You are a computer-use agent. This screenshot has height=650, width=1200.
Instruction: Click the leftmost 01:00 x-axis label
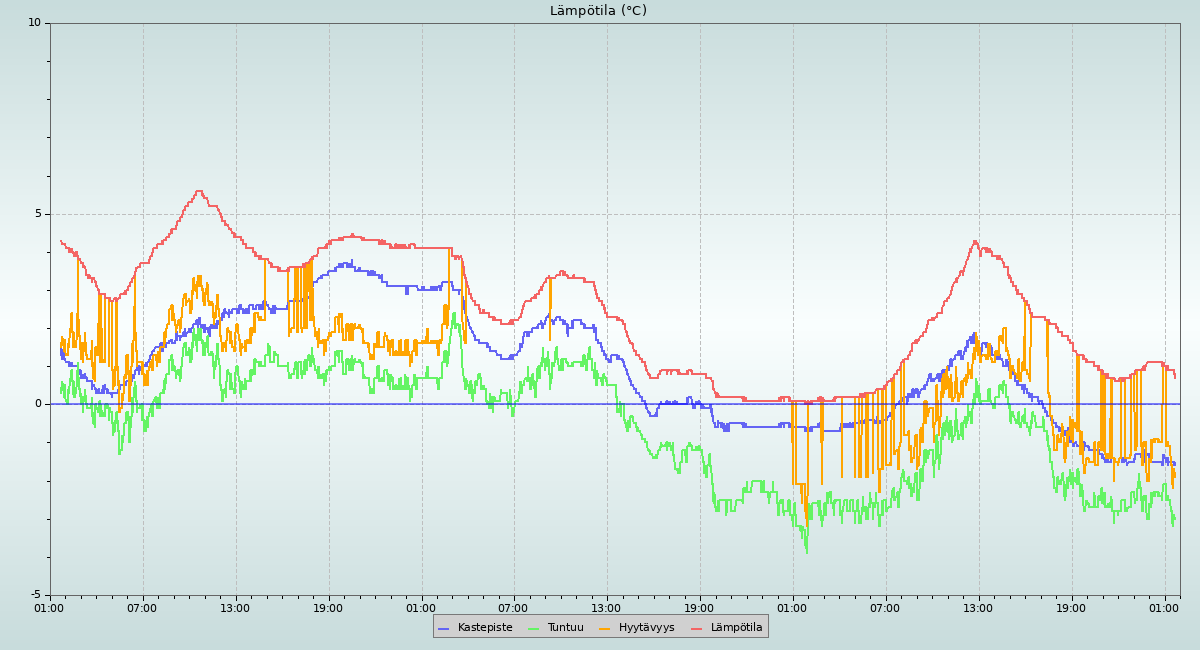pyautogui.click(x=50, y=608)
